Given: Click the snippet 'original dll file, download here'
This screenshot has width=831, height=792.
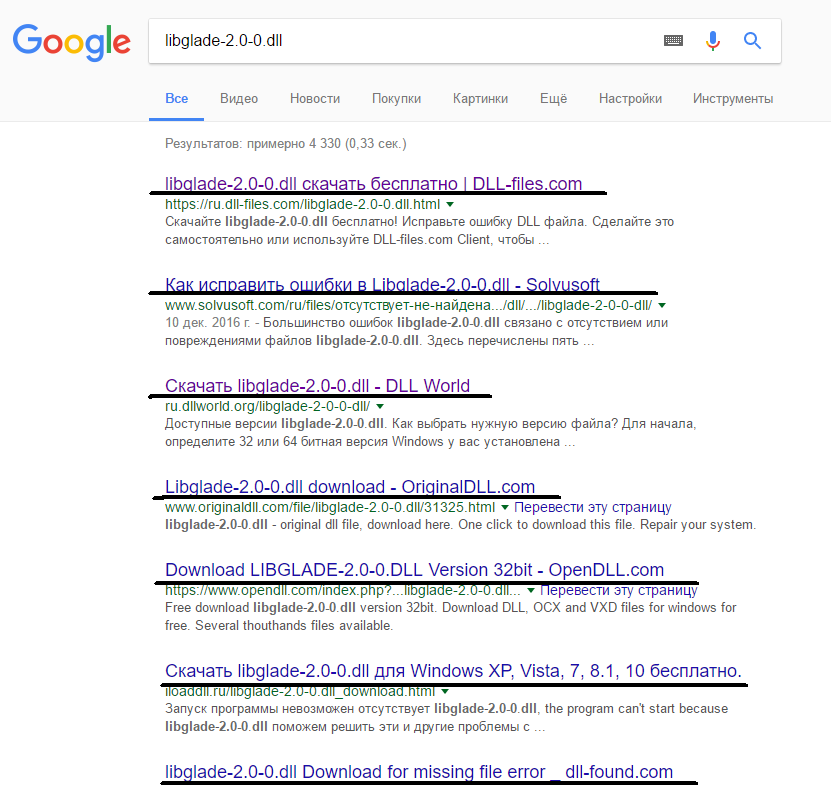Looking at the screenshot, I should tap(460, 525).
